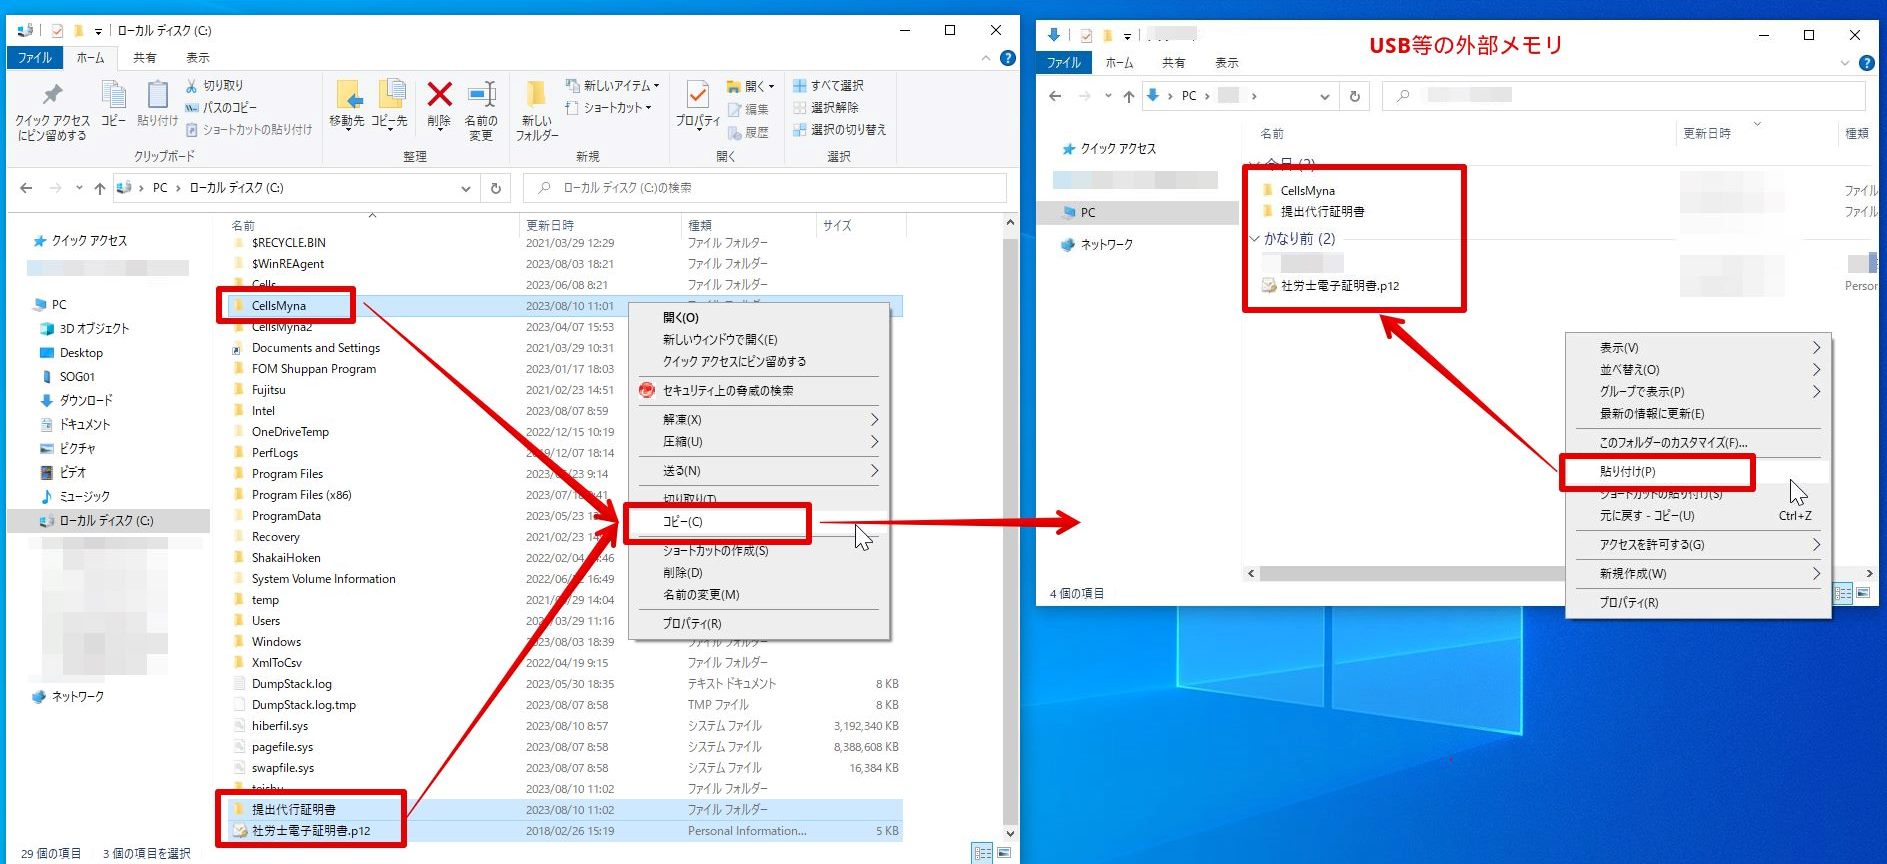1887x864 pixels.
Task: Click blue help icon in left Explorer ribbon
Action: coord(1008,58)
